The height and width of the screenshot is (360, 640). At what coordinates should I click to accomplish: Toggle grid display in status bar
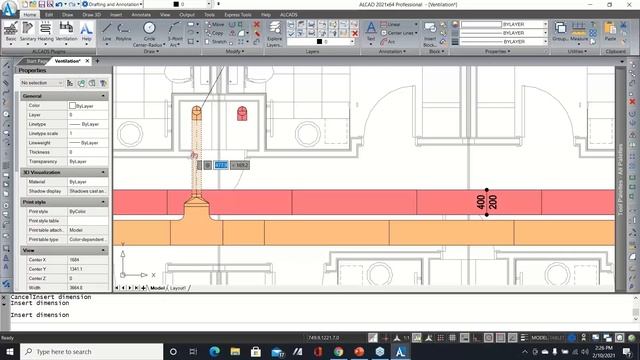click(452, 338)
